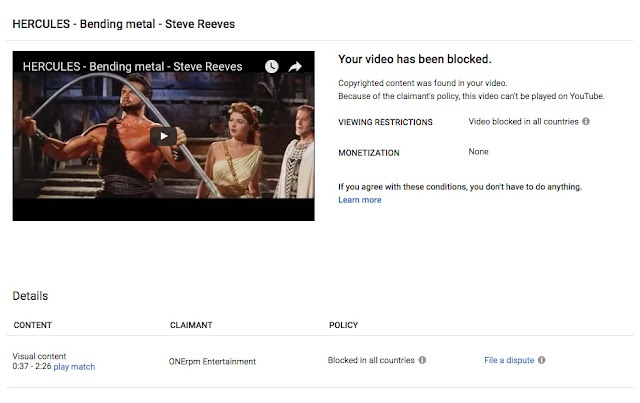The image size is (640, 403).
Task: Click the CLAIMANT column header
Action: (x=191, y=325)
